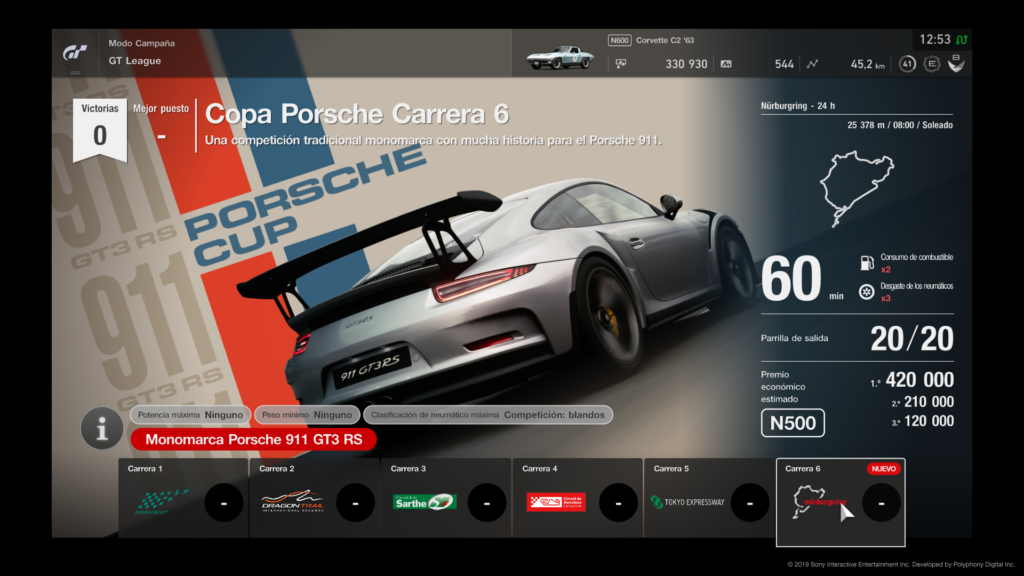1024x576 pixels.
Task: Click the Gran Turismo logo icon
Action: click(x=74, y=53)
